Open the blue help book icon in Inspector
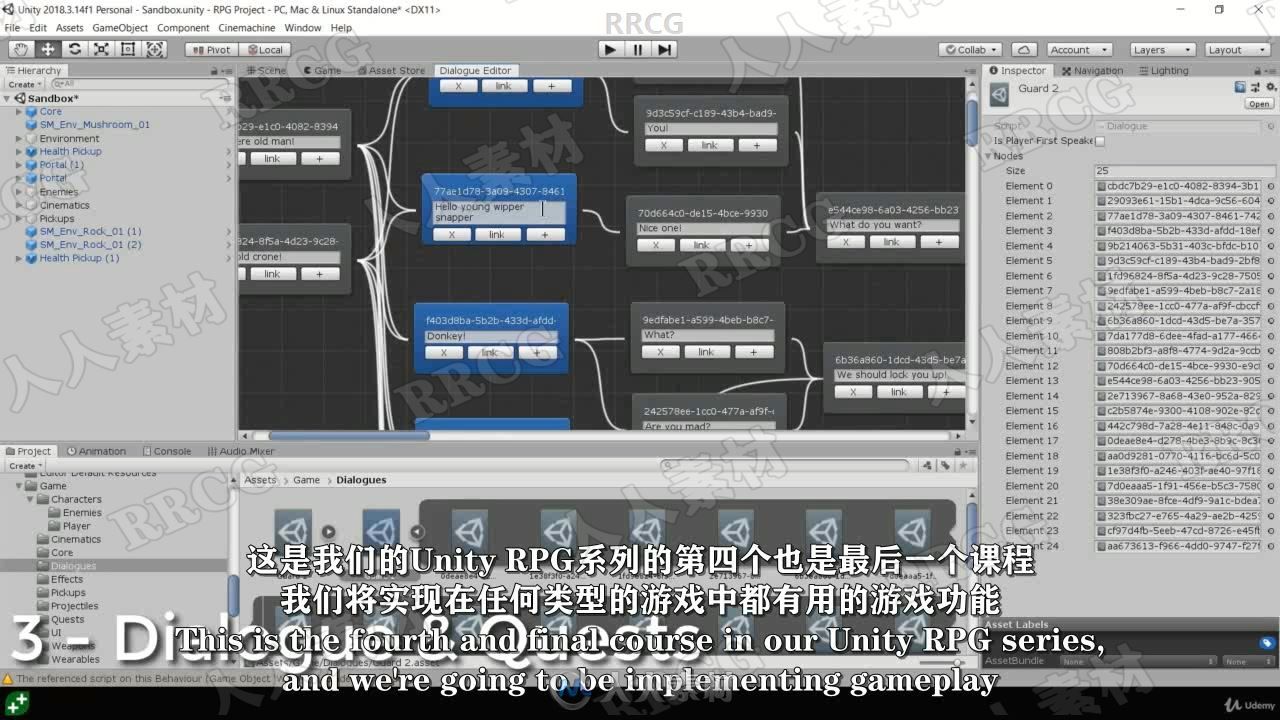This screenshot has height=720, width=1280. tap(1241, 88)
